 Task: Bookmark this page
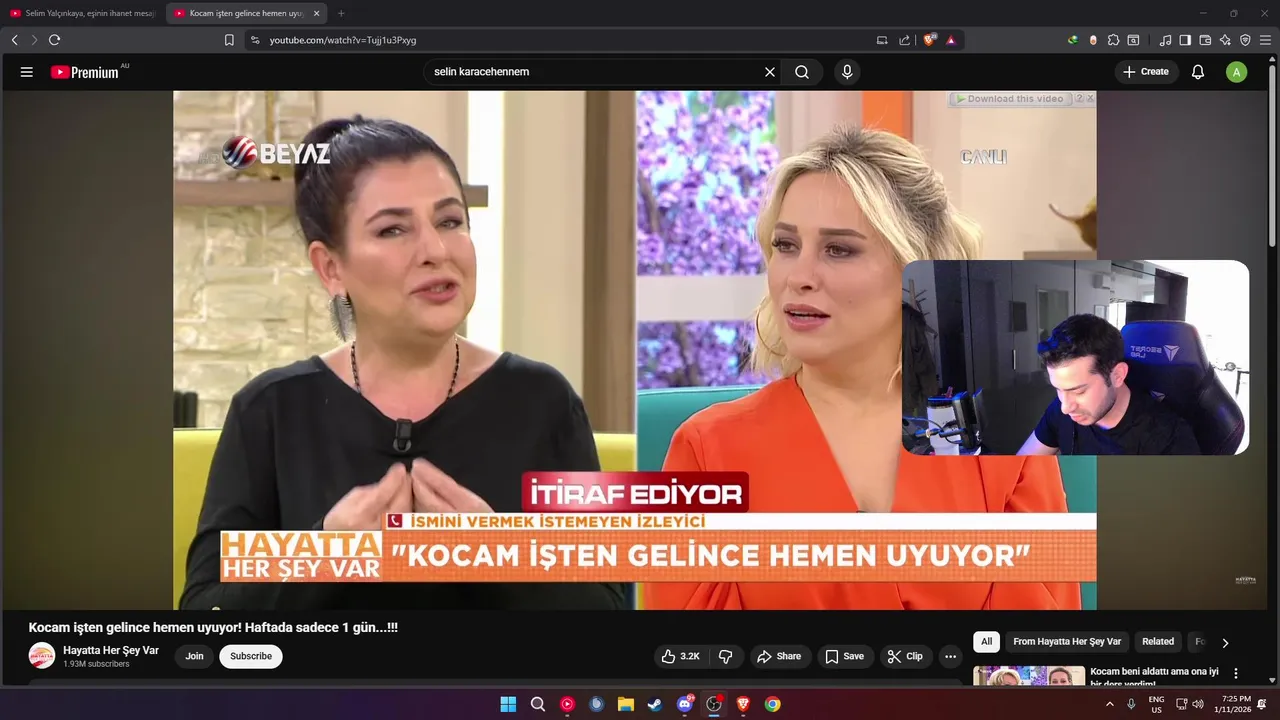(x=229, y=40)
